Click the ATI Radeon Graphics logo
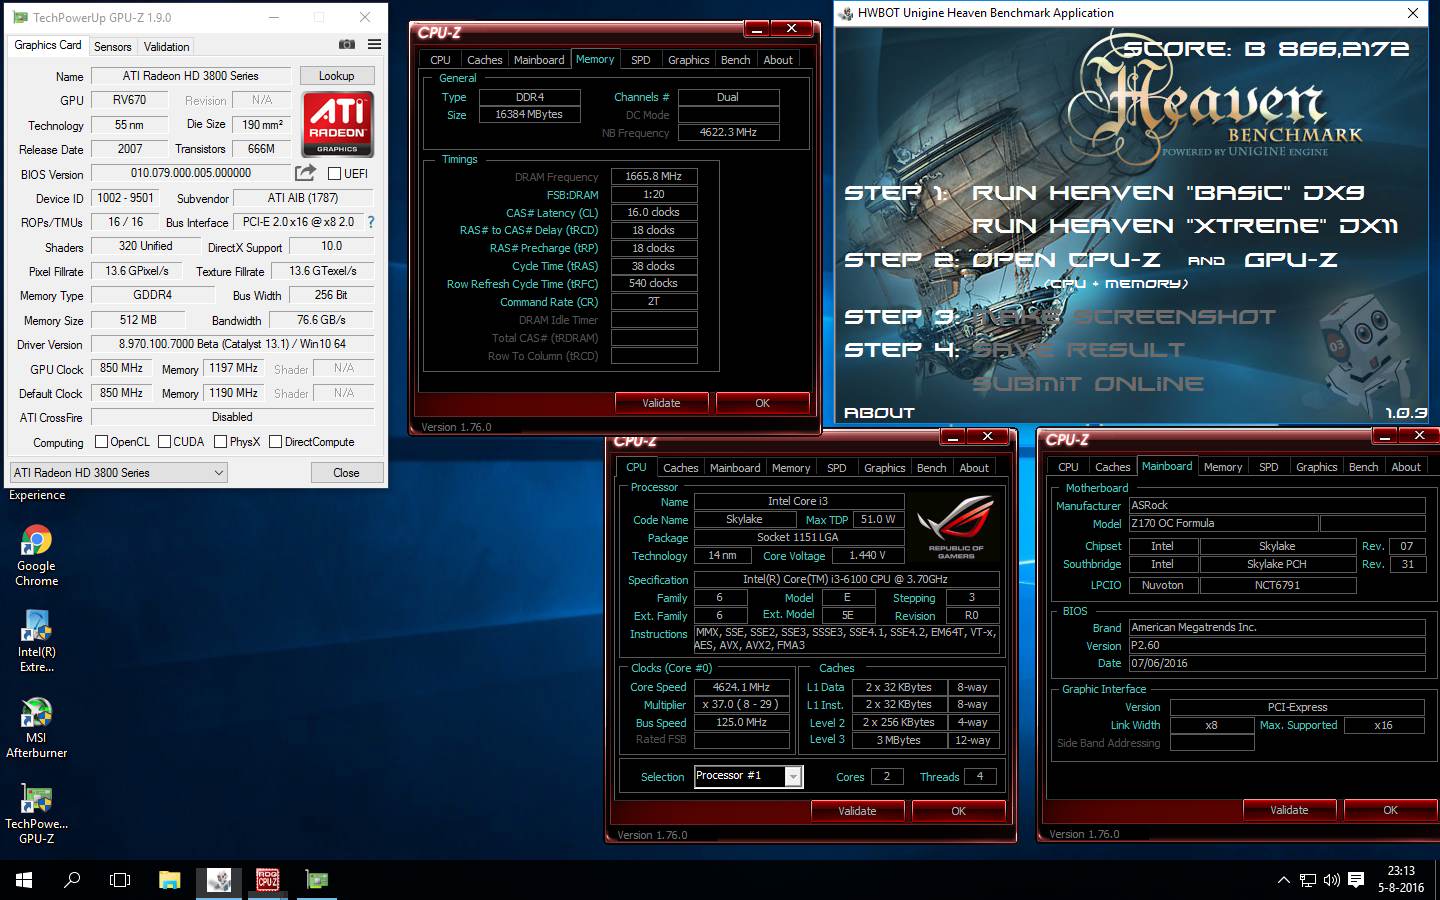This screenshot has height=900, width=1440. tap(337, 124)
